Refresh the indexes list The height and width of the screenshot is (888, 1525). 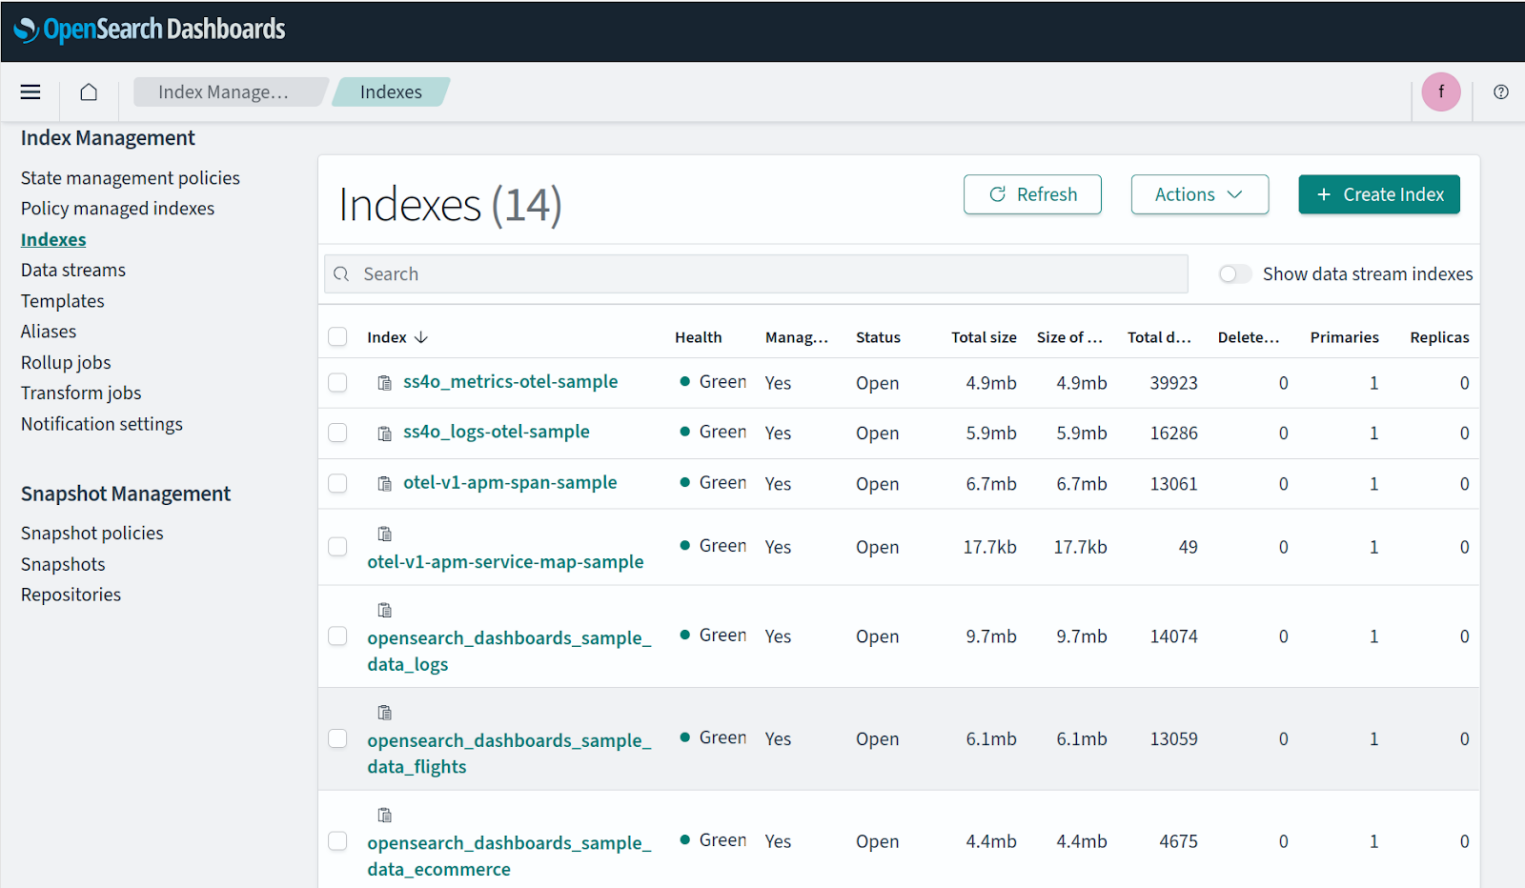[1032, 195]
